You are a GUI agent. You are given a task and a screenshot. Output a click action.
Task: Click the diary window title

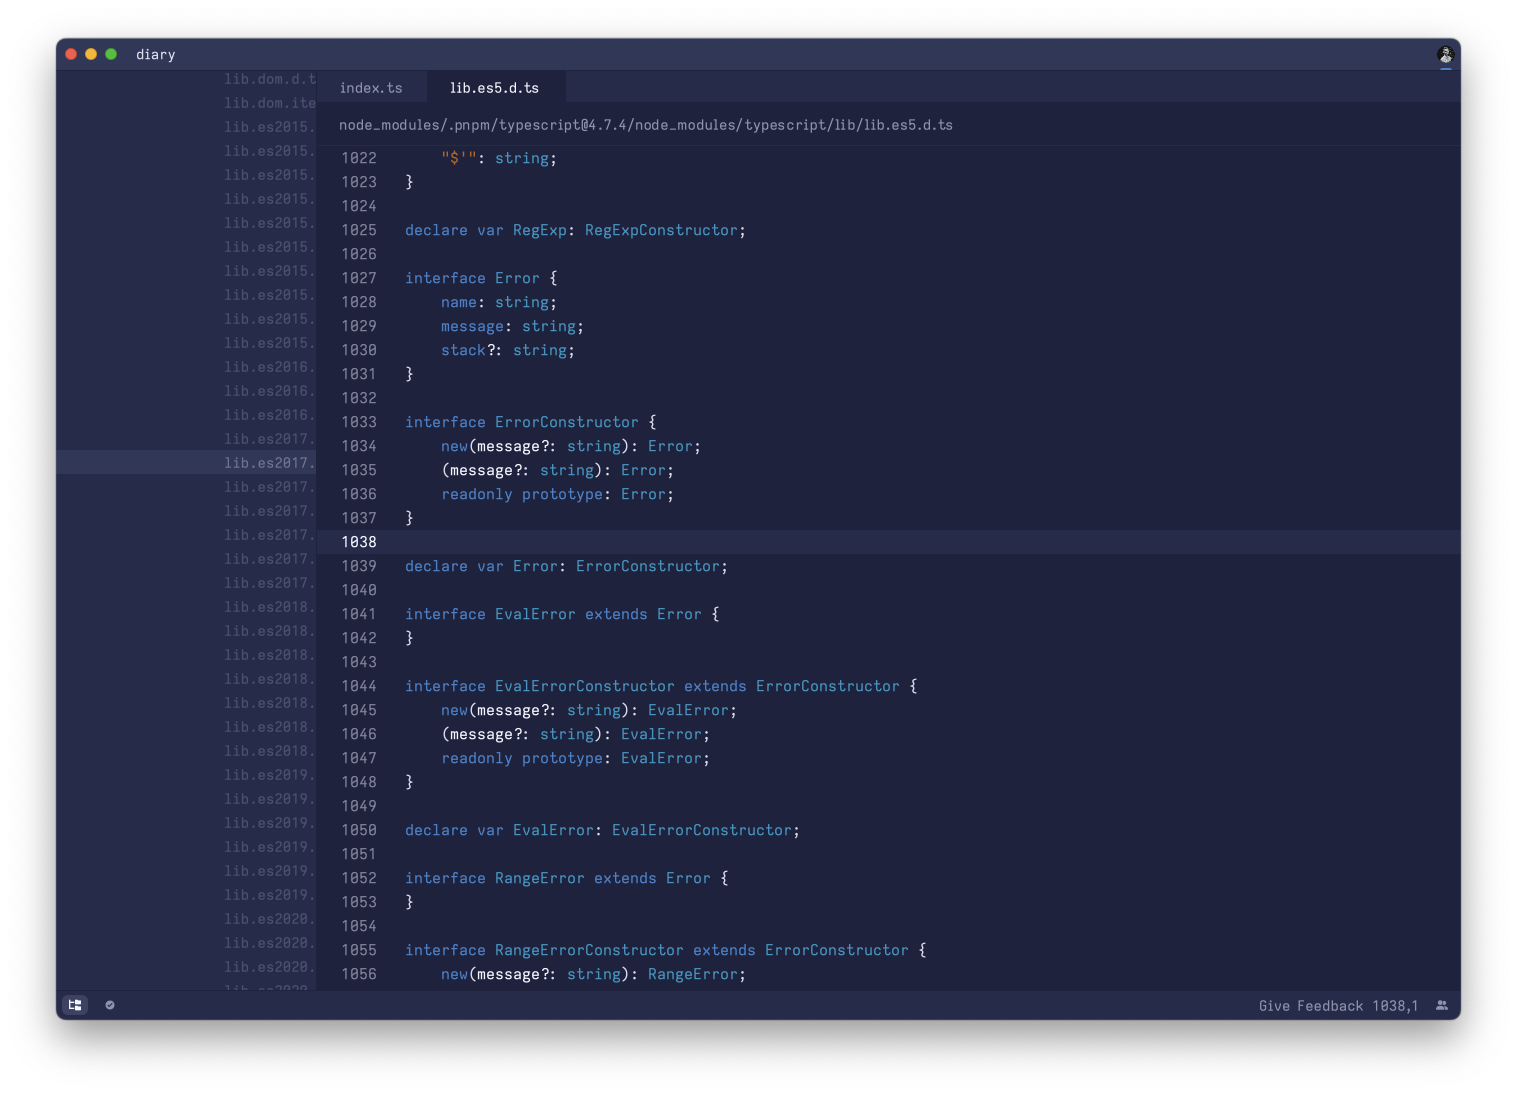click(156, 55)
